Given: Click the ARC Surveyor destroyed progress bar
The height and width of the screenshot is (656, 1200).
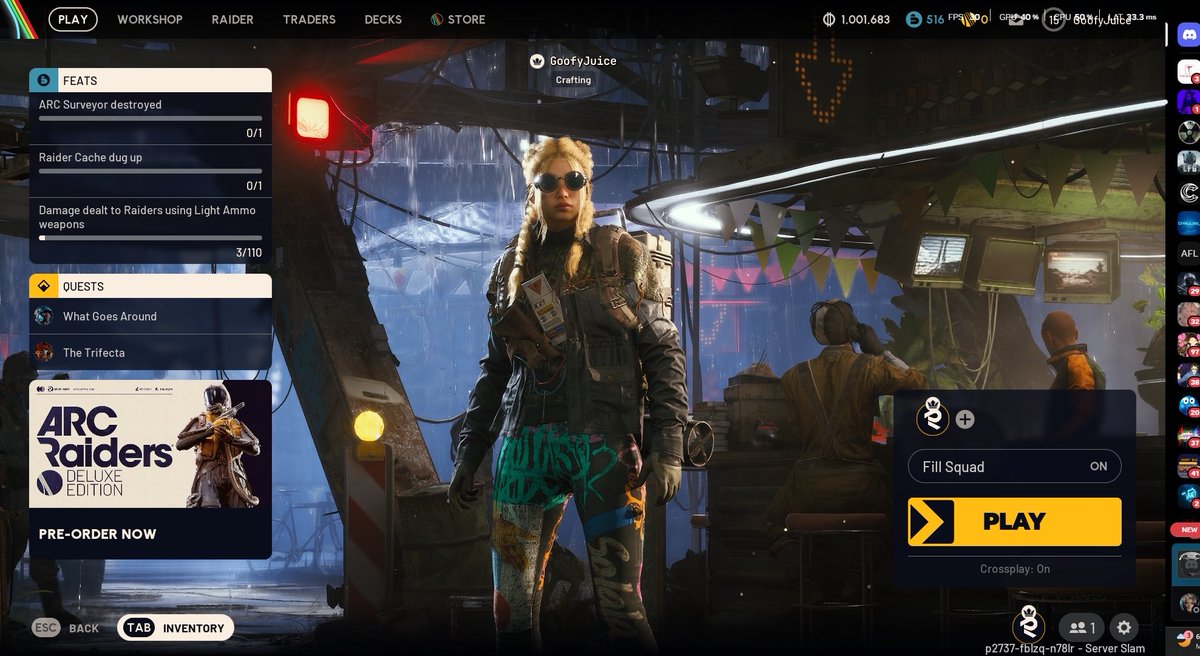Looking at the screenshot, I should pyautogui.click(x=150, y=118).
